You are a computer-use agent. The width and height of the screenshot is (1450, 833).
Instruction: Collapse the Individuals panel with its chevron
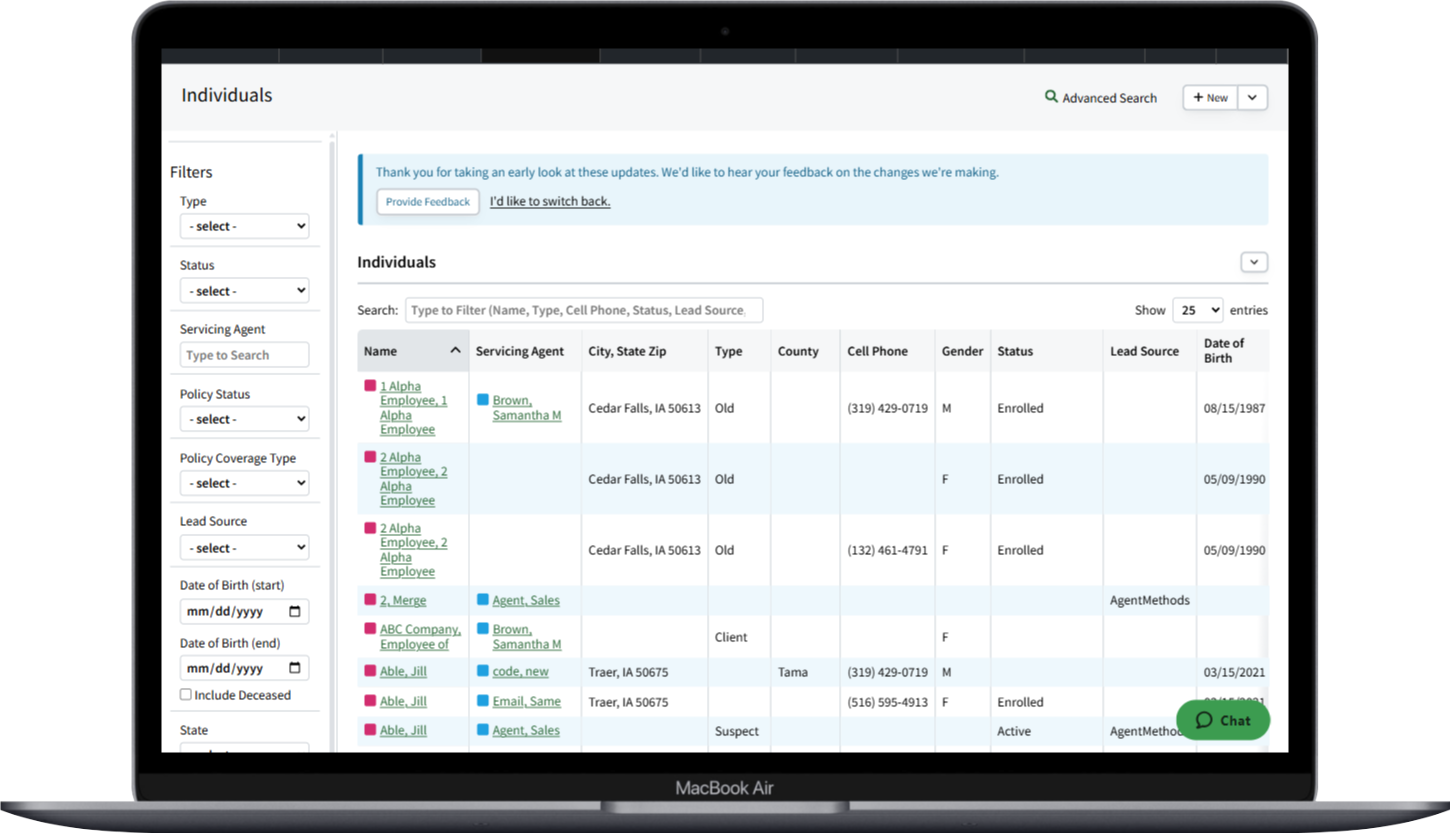[1253, 261]
